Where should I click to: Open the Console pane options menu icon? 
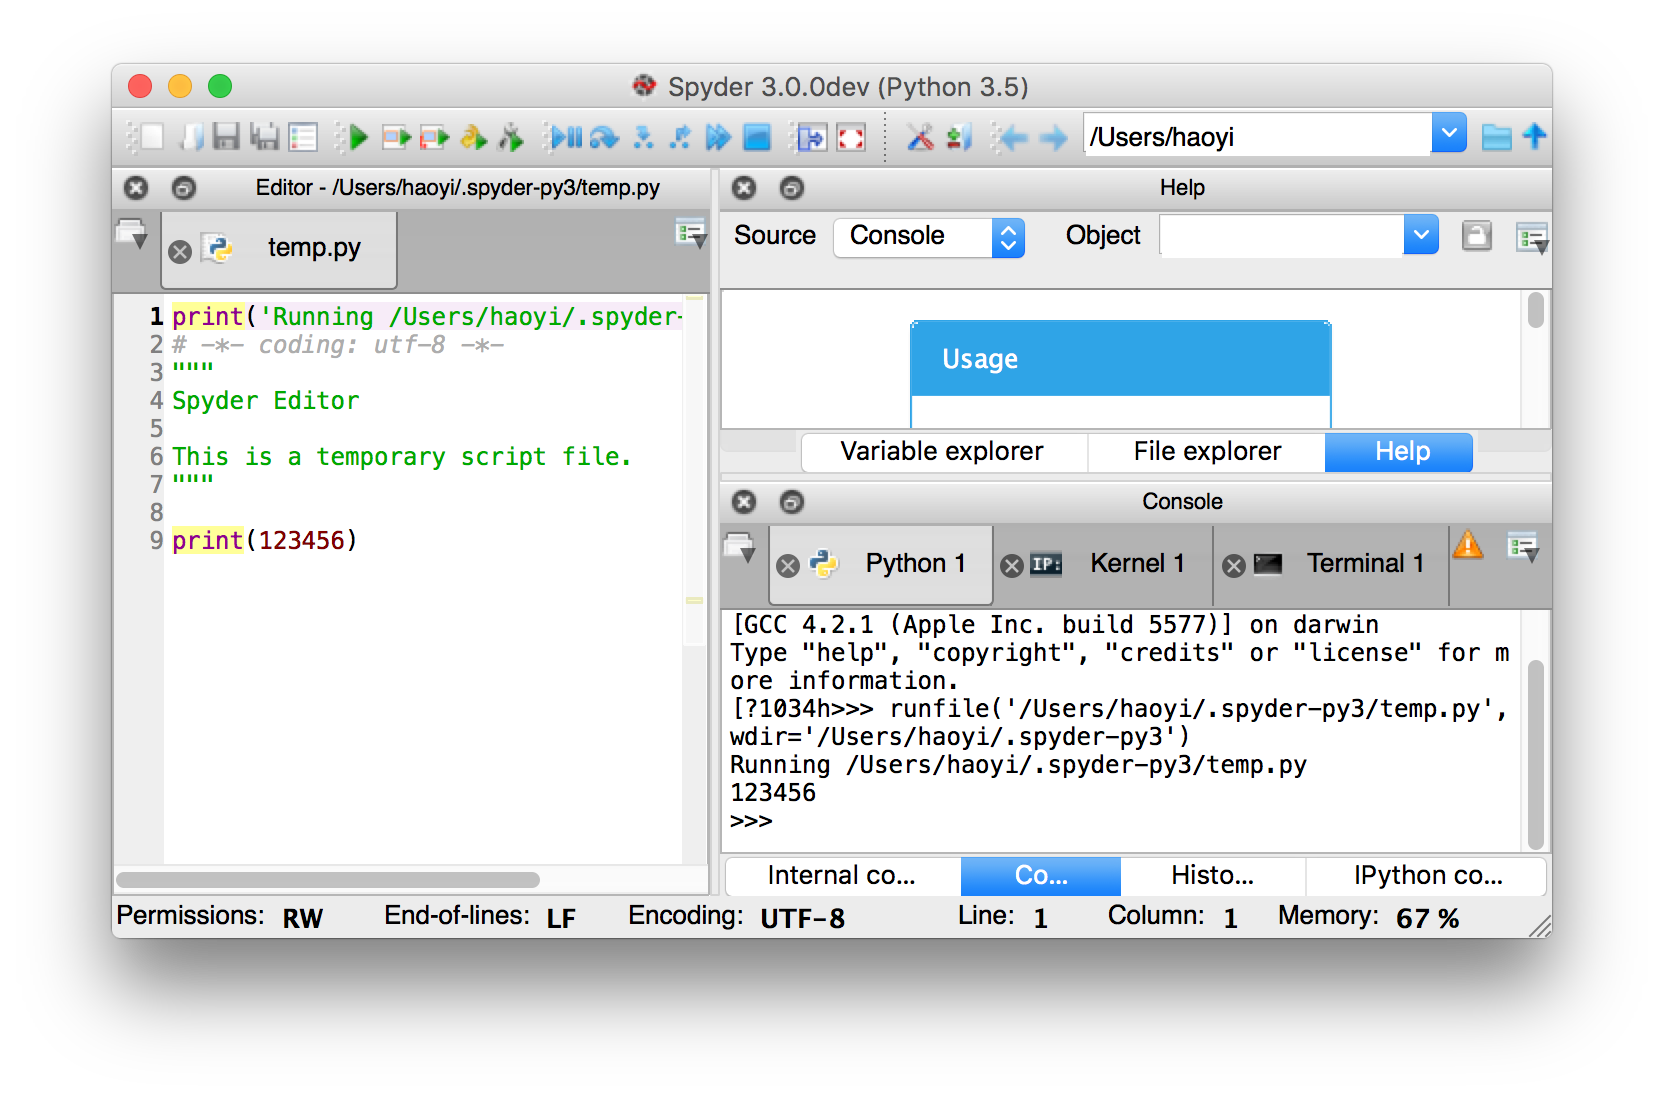pos(1523,546)
